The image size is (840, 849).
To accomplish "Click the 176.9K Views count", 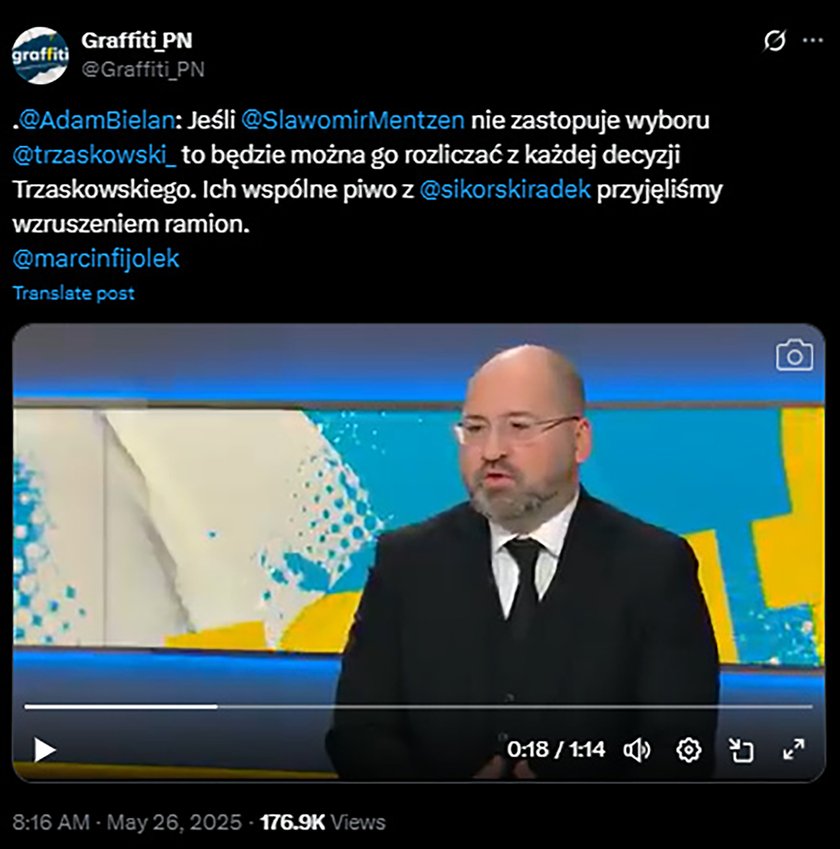I will point(323,822).
